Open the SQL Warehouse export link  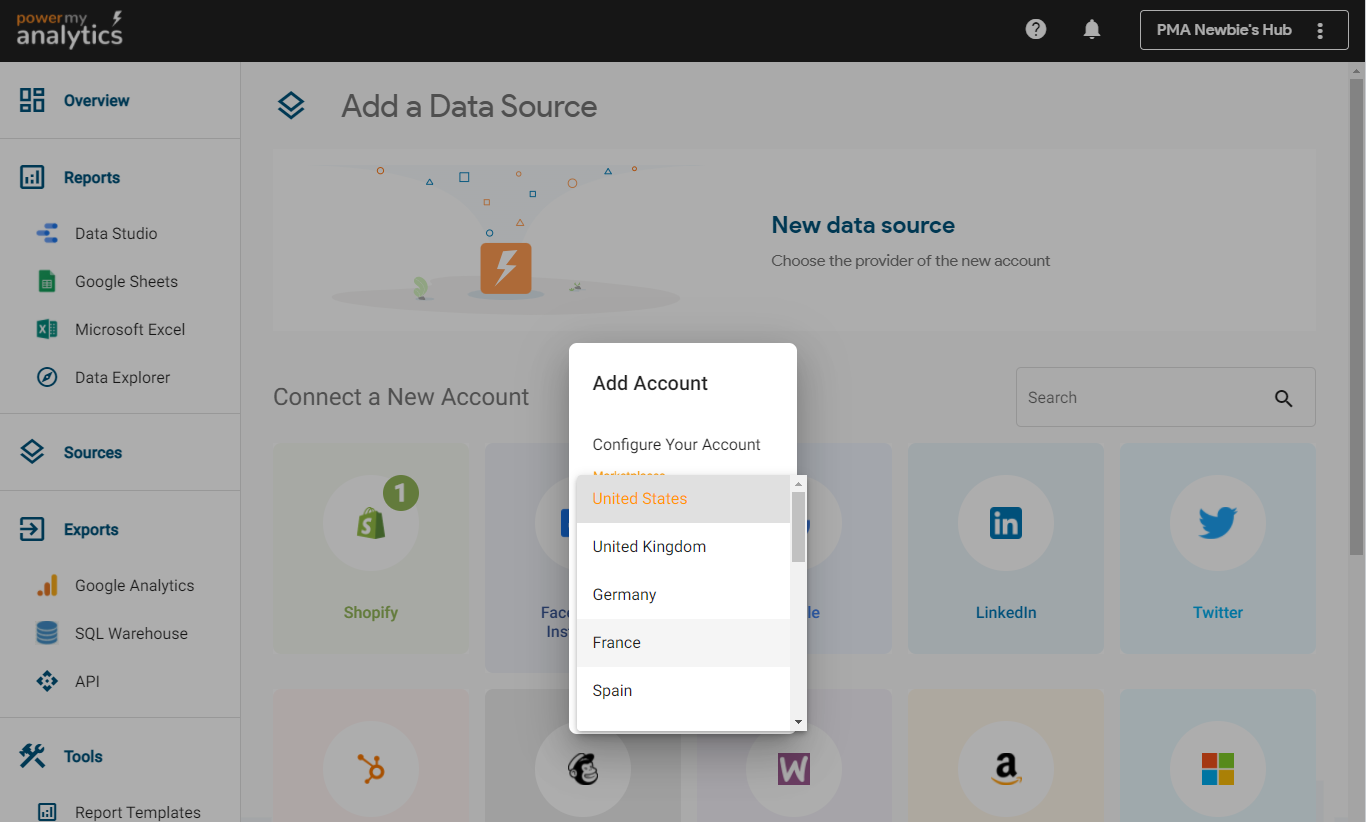click(130, 634)
